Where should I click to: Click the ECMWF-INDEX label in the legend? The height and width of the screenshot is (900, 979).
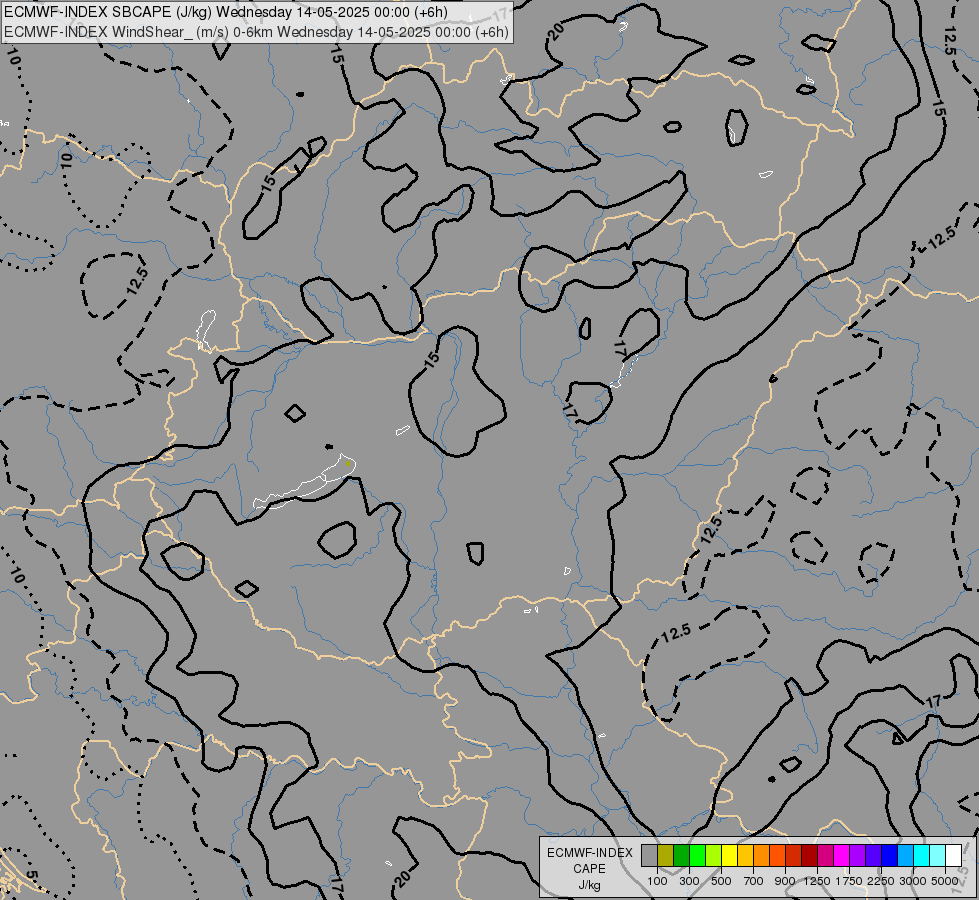coord(589,853)
